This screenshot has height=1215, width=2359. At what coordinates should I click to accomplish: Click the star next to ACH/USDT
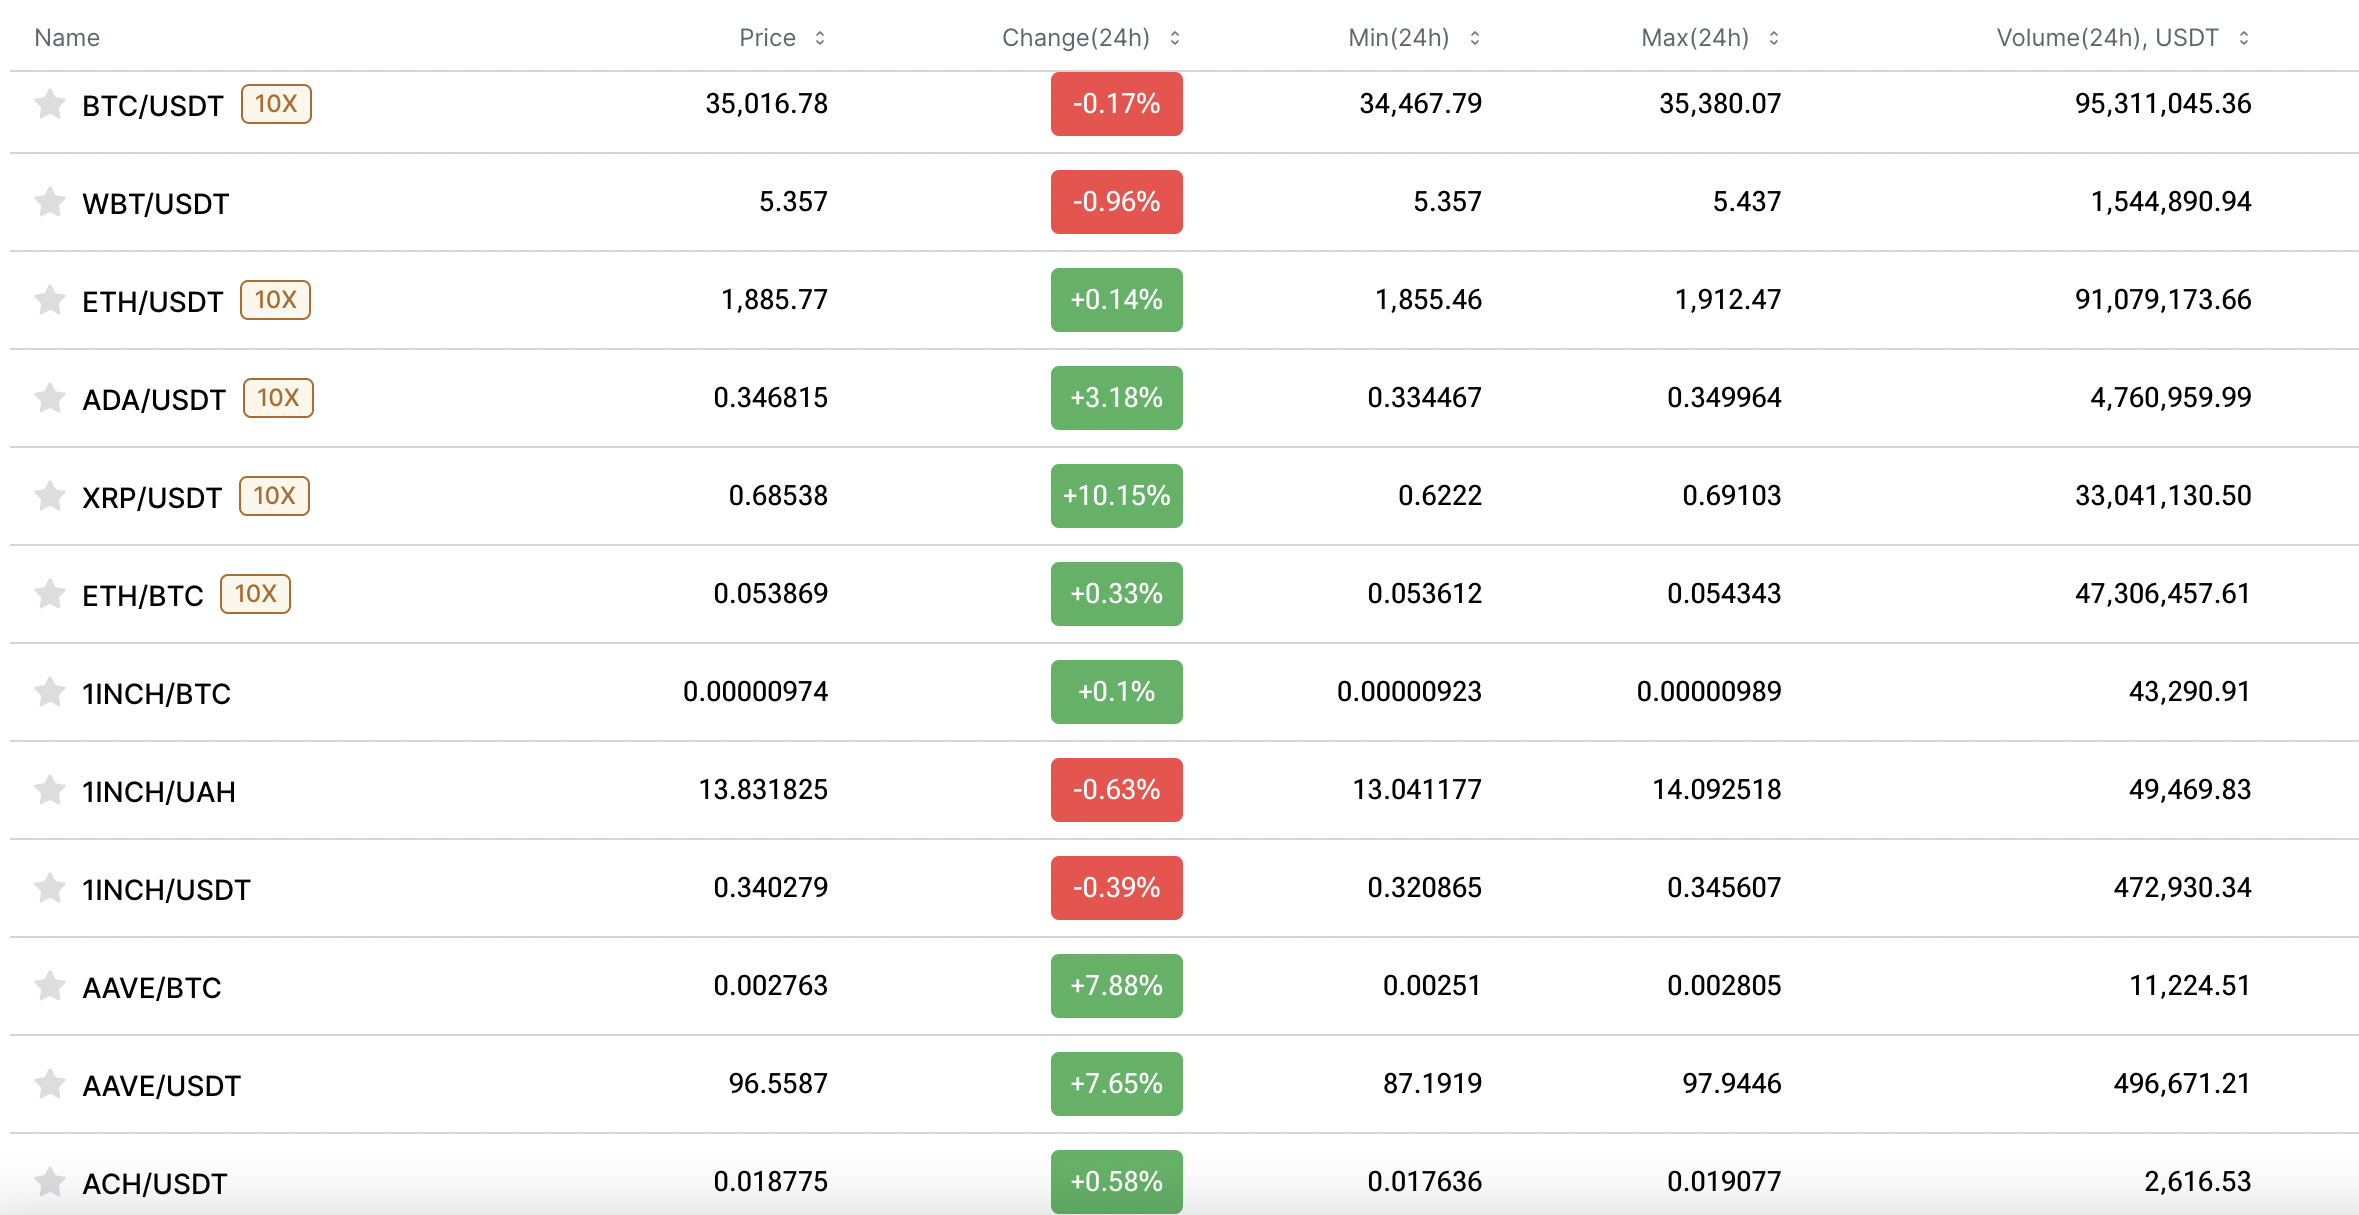tap(49, 1182)
